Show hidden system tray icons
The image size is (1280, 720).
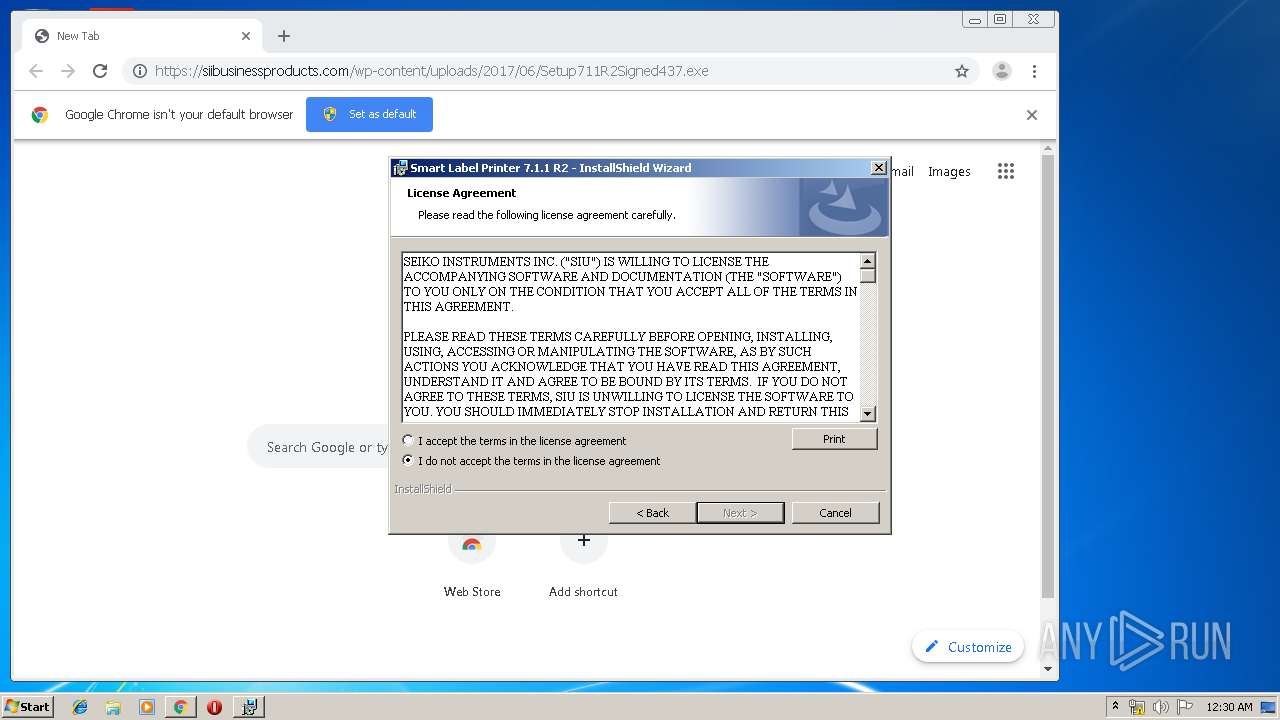(1115, 707)
